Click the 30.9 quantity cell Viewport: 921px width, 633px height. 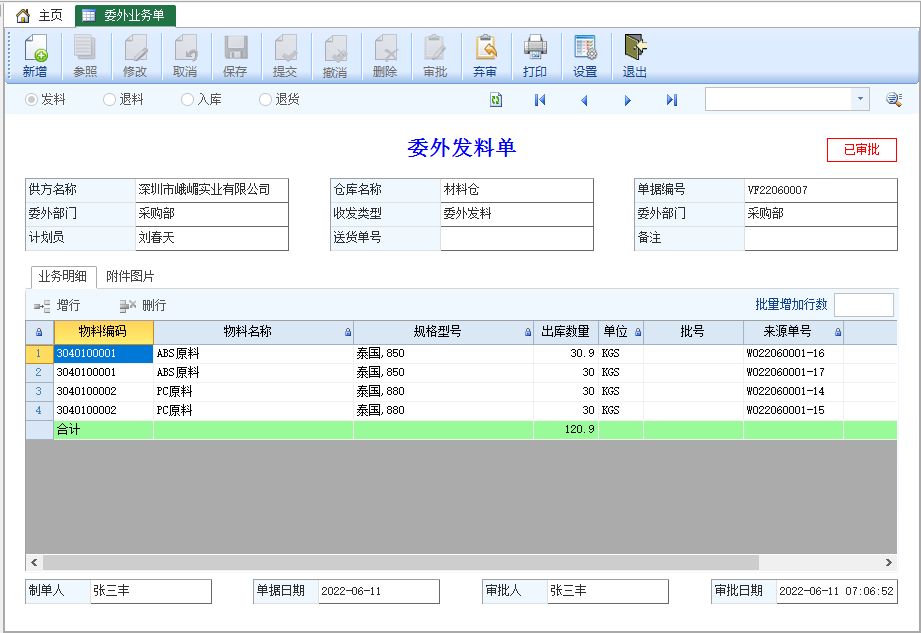(x=566, y=353)
